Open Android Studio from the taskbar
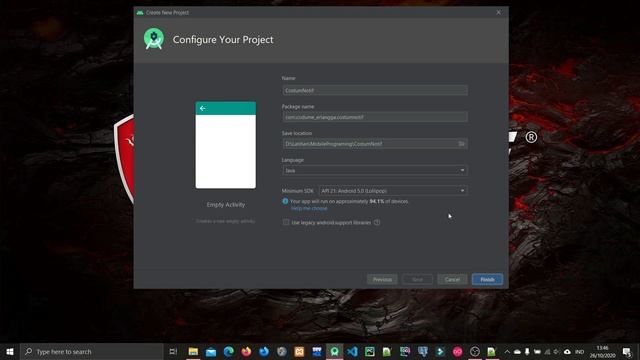 [x=334, y=351]
